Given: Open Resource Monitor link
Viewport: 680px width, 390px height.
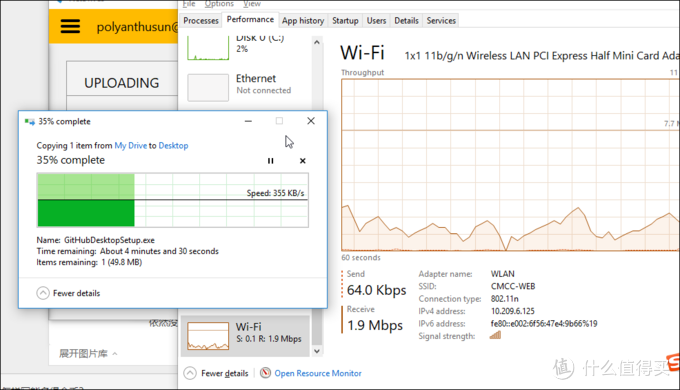Looking at the screenshot, I should pos(318,373).
